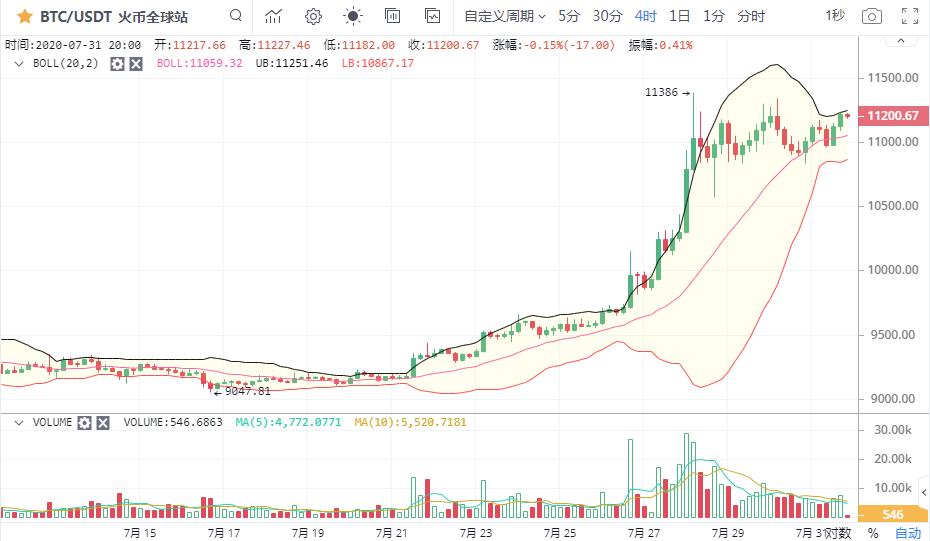Remove the BOLL indicator with X
This screenshot has height=541, width=930.
(136, 63)
